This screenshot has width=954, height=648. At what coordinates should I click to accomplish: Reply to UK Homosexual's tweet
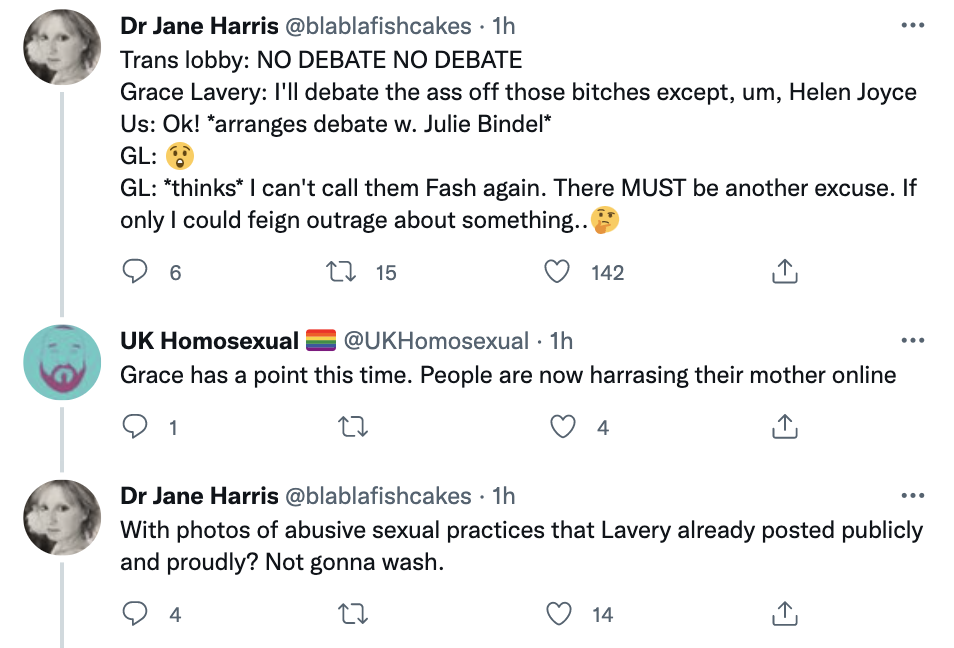pos(135,427)
